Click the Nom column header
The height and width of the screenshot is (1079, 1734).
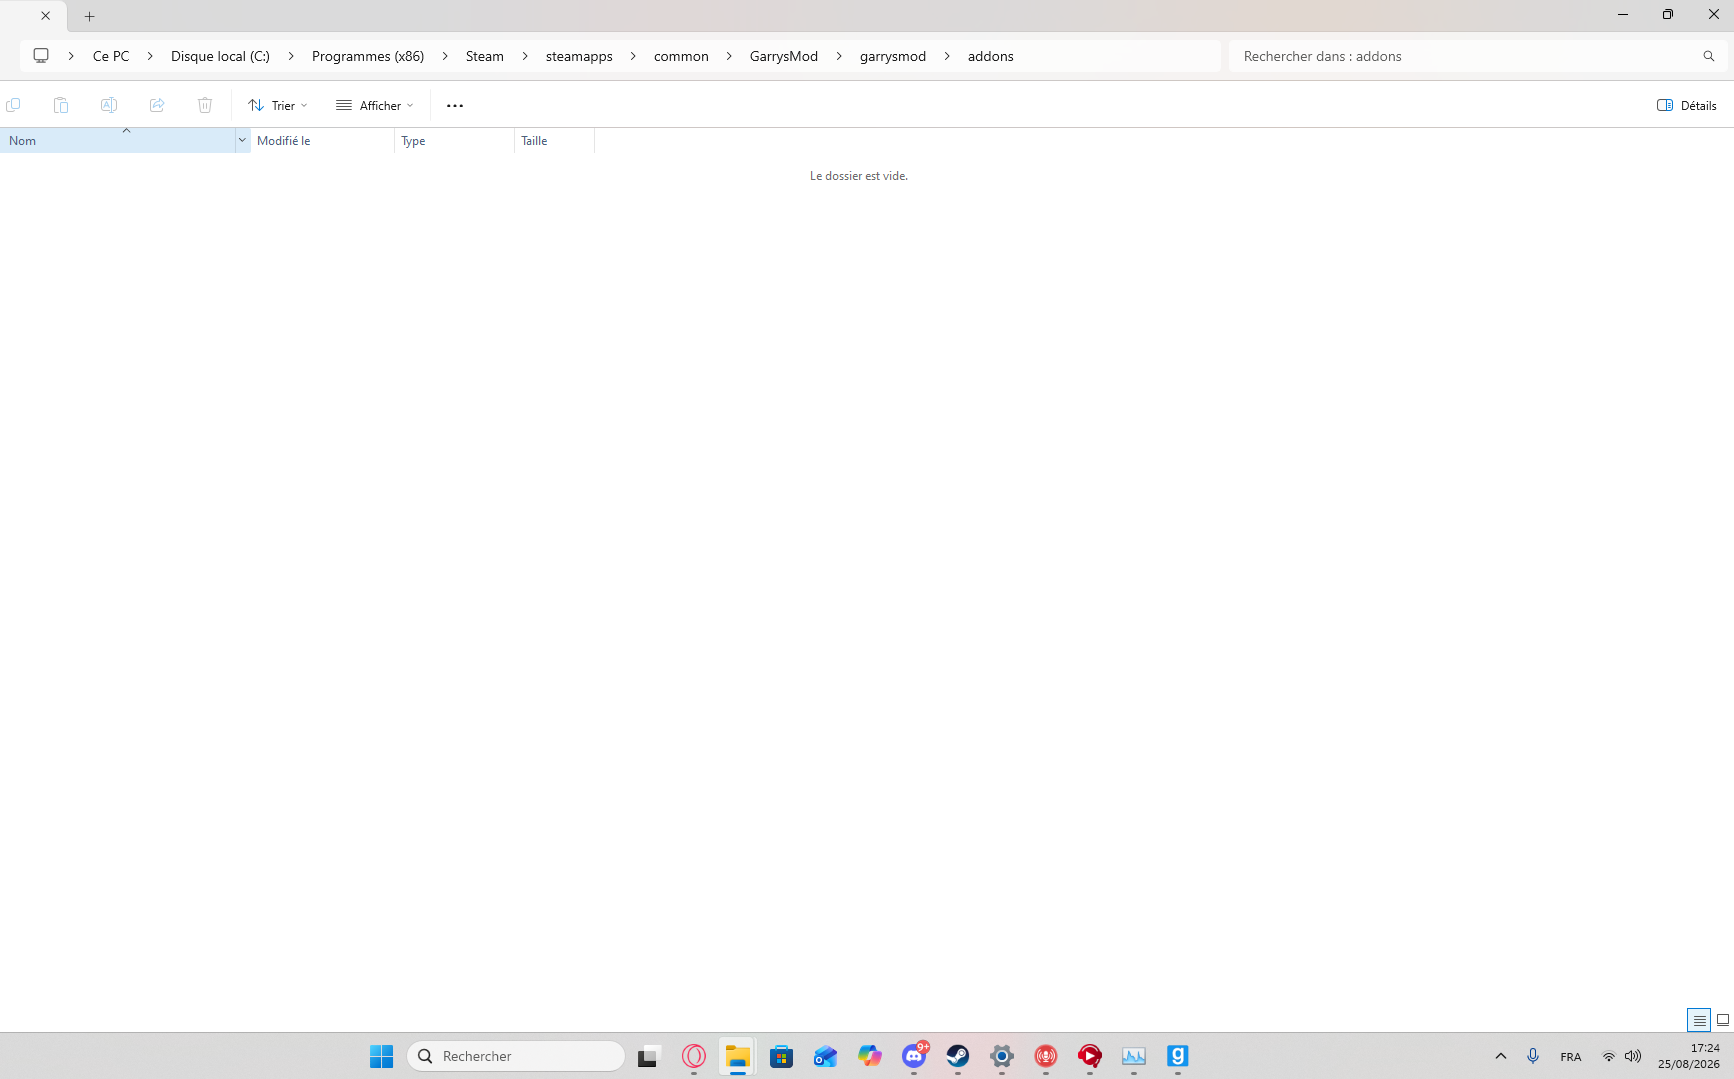pos(118,141)
